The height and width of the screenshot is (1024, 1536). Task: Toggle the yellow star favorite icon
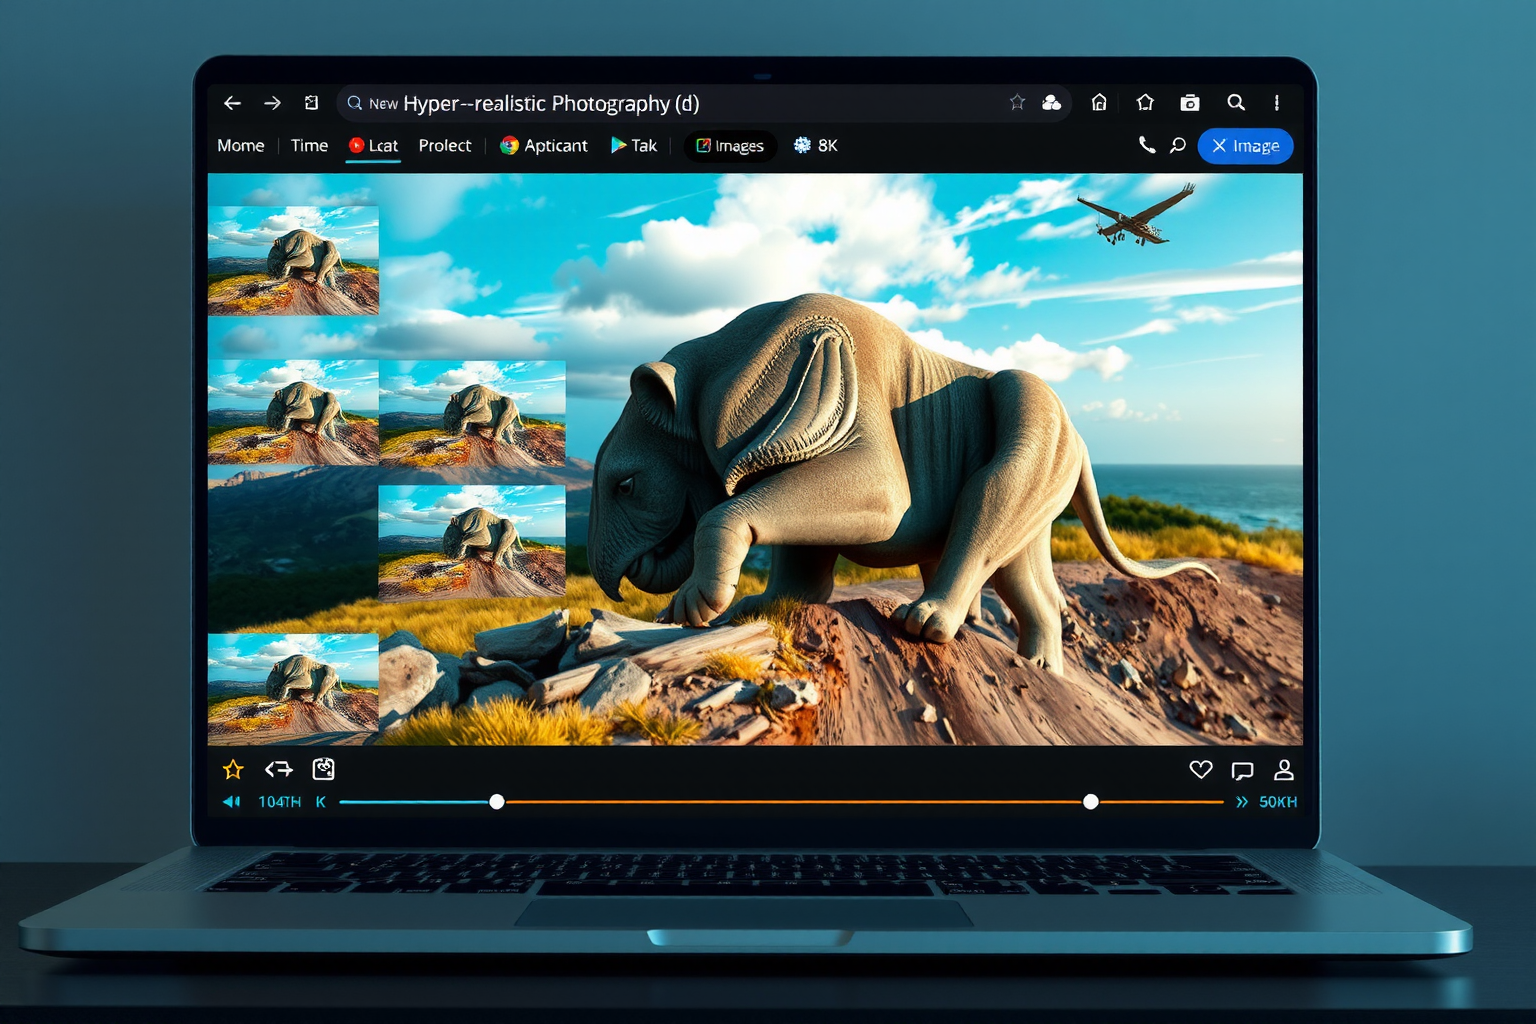(x=233, y=769)
